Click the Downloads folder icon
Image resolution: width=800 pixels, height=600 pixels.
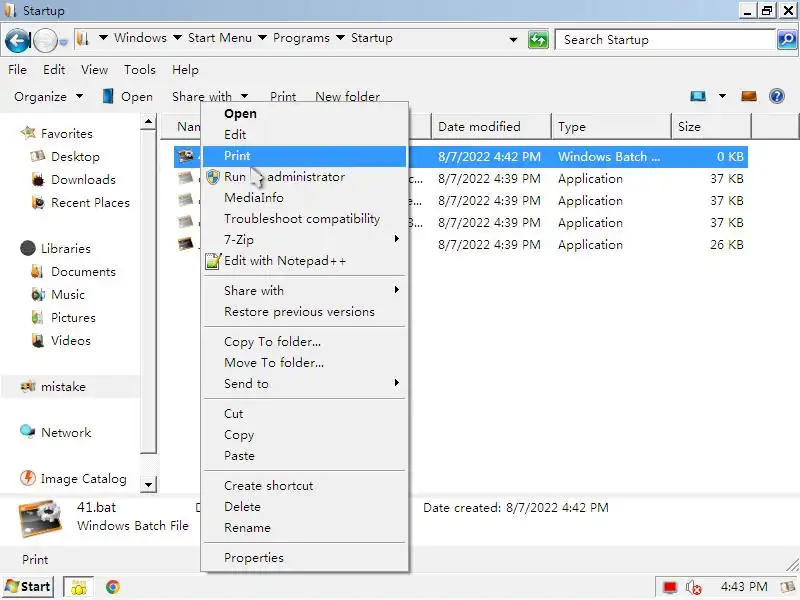click(38, 179)
